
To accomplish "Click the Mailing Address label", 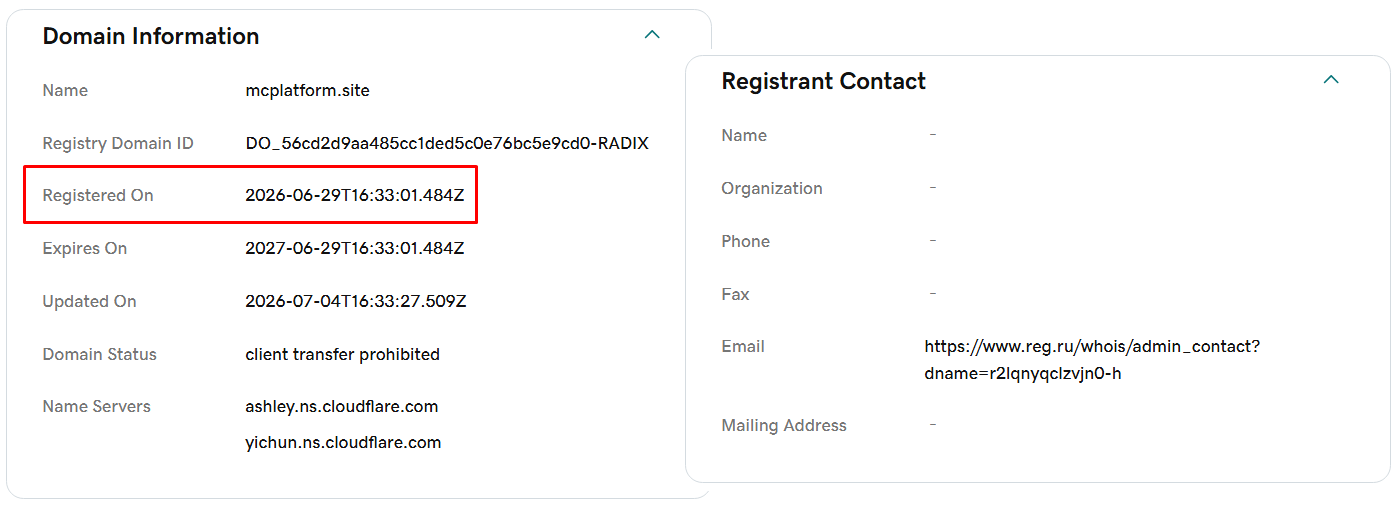I will [x=784, y=425].
